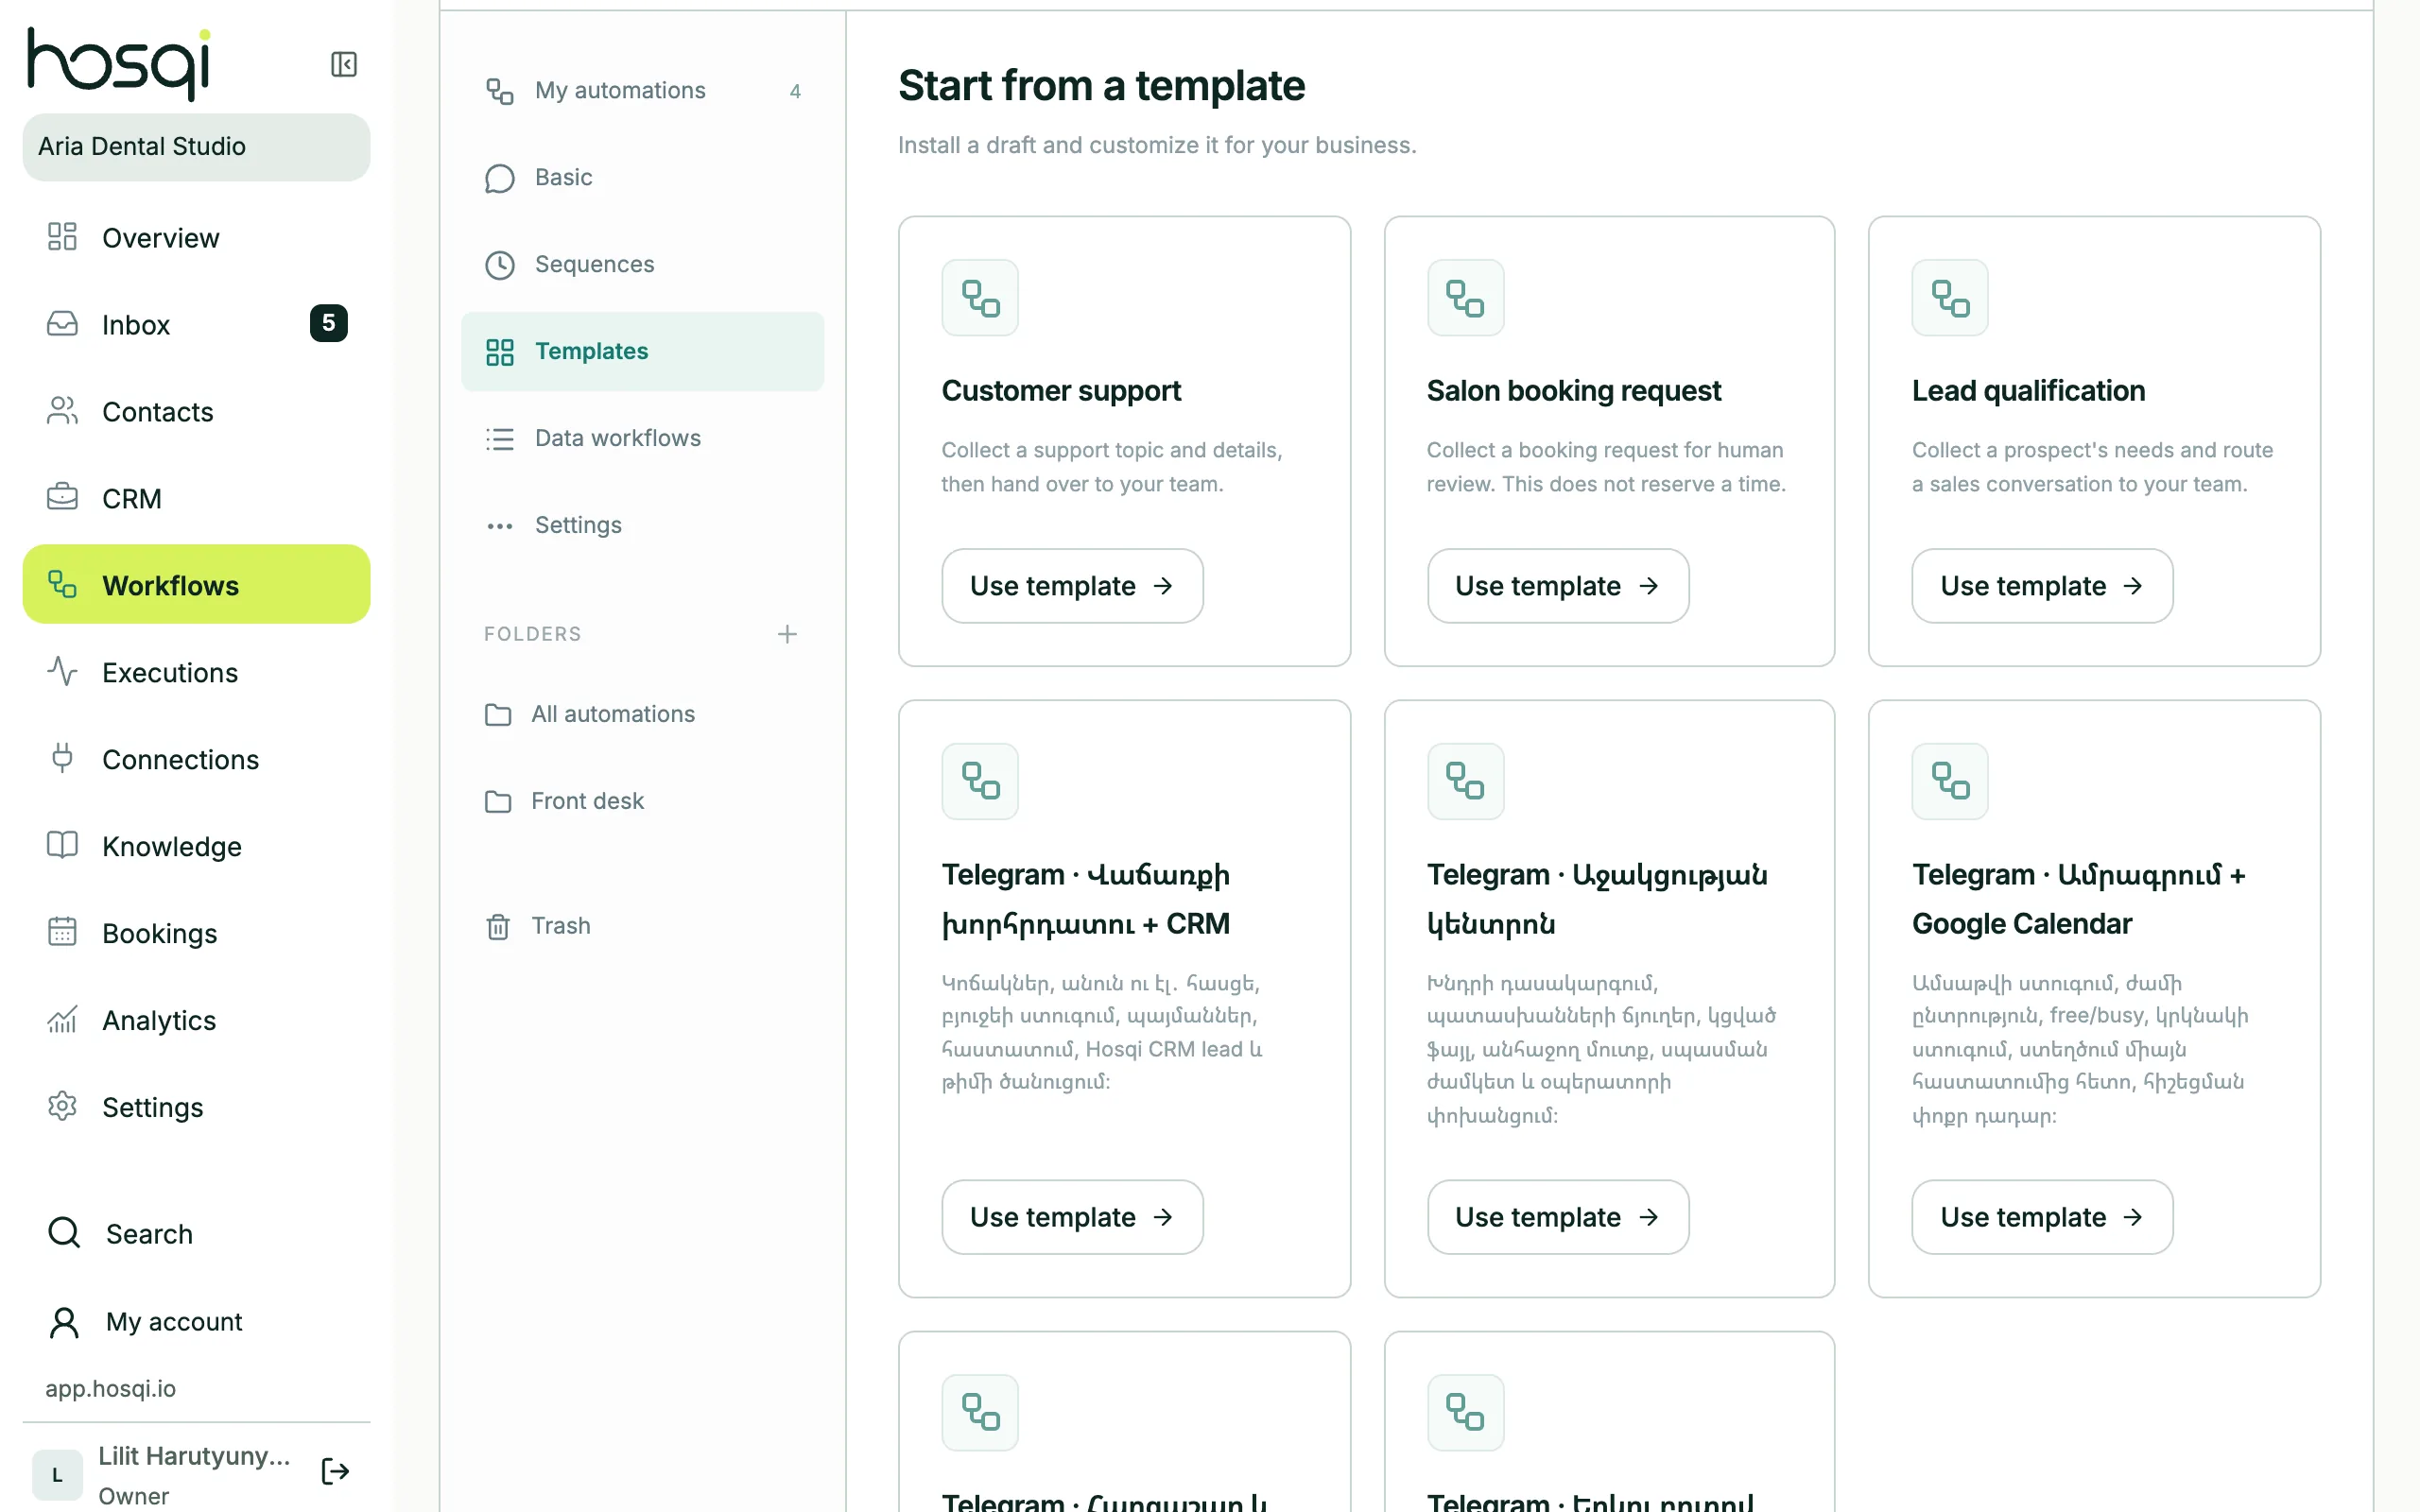Click the Customer support card title
The image size is (2420, 1512).
coord(1061,390)
